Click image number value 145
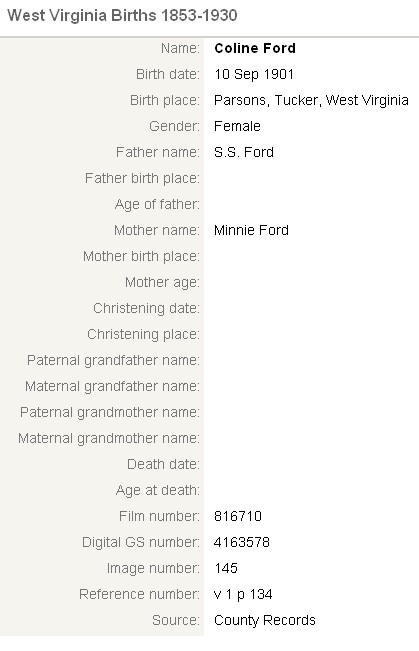The width and height of the screenshot is (419, 651). (x=226, y=568)
